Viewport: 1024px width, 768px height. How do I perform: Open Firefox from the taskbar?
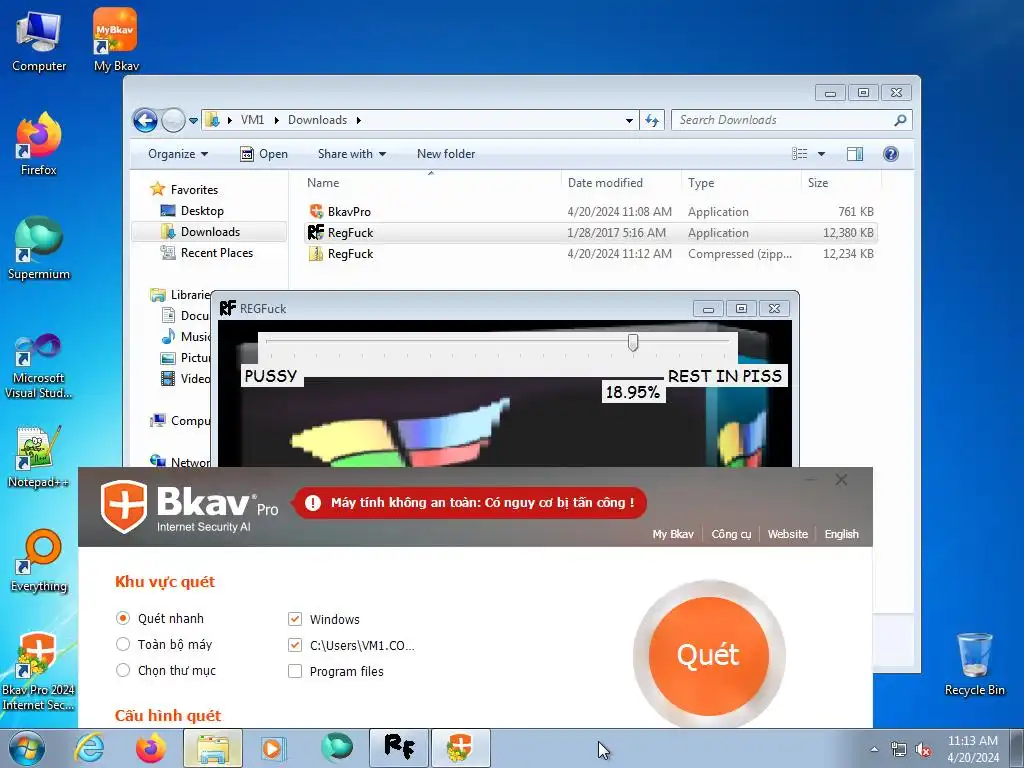[150, 748]
